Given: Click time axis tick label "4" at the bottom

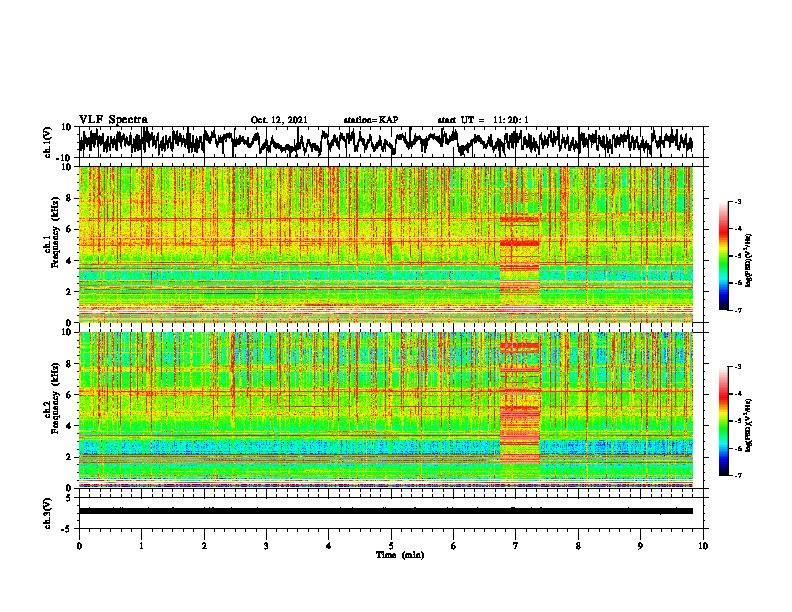Looking at the screenshot, I should tap(329, 546).
